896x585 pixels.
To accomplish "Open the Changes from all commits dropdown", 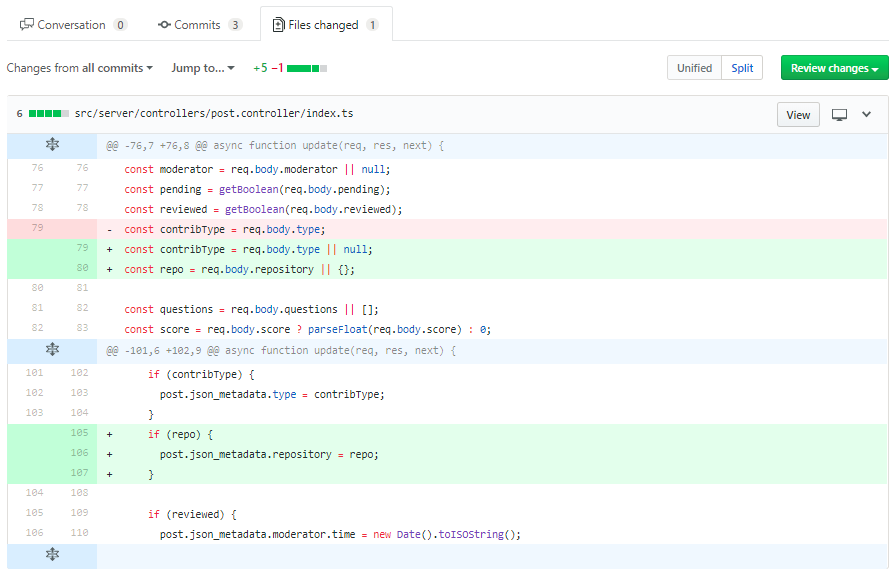I will click(x=79, y=68).
